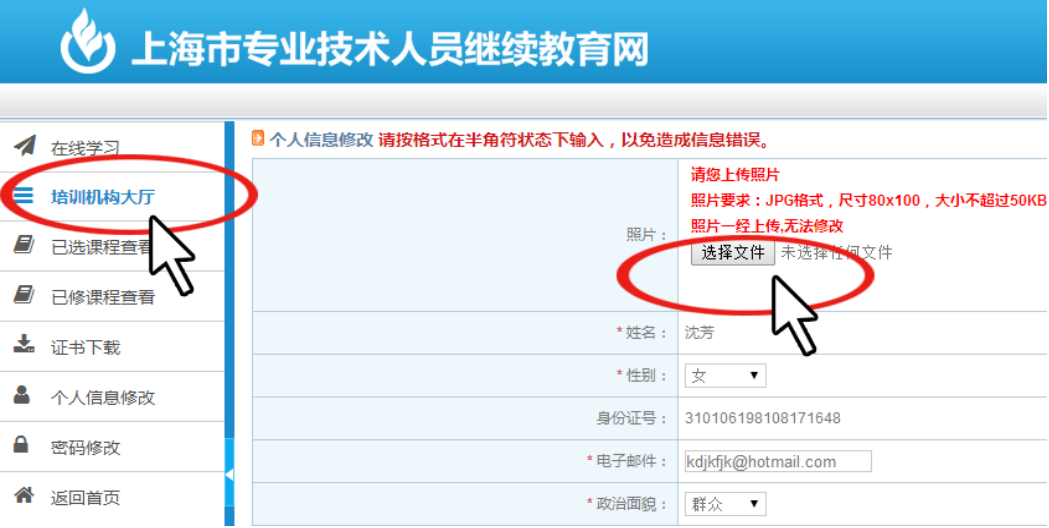Click the warning 照片一经上传,无法修改

pos(767,226)
